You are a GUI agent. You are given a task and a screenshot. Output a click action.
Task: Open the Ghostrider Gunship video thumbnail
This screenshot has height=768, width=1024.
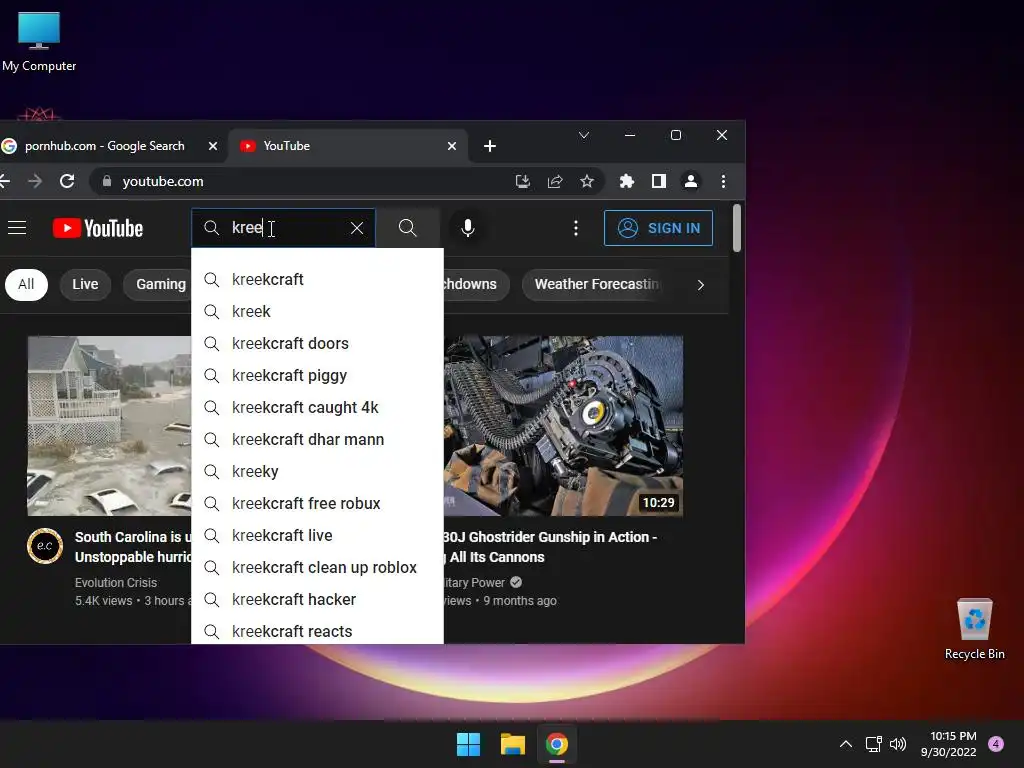(x=564, y=426)
